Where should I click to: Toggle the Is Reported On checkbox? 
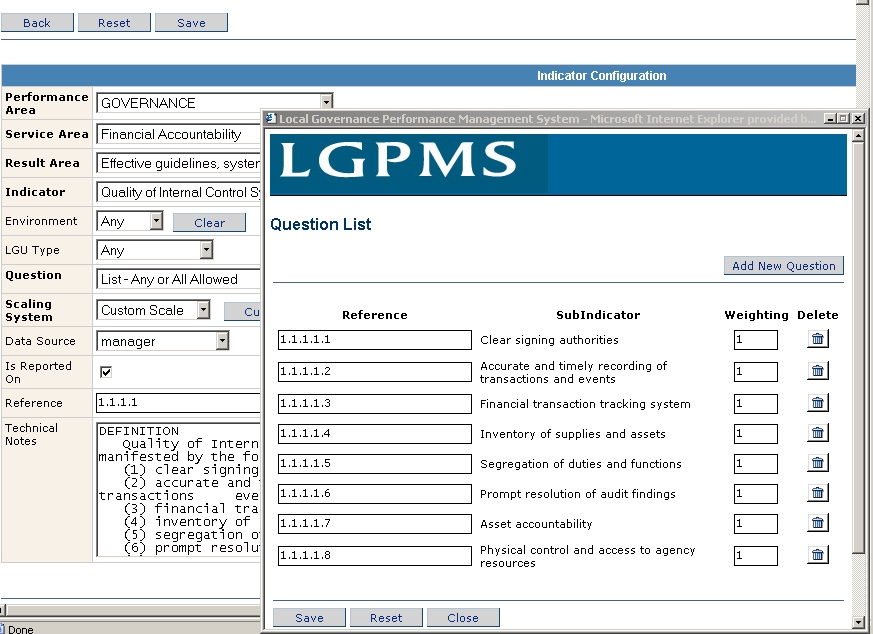tap(106, 372)
